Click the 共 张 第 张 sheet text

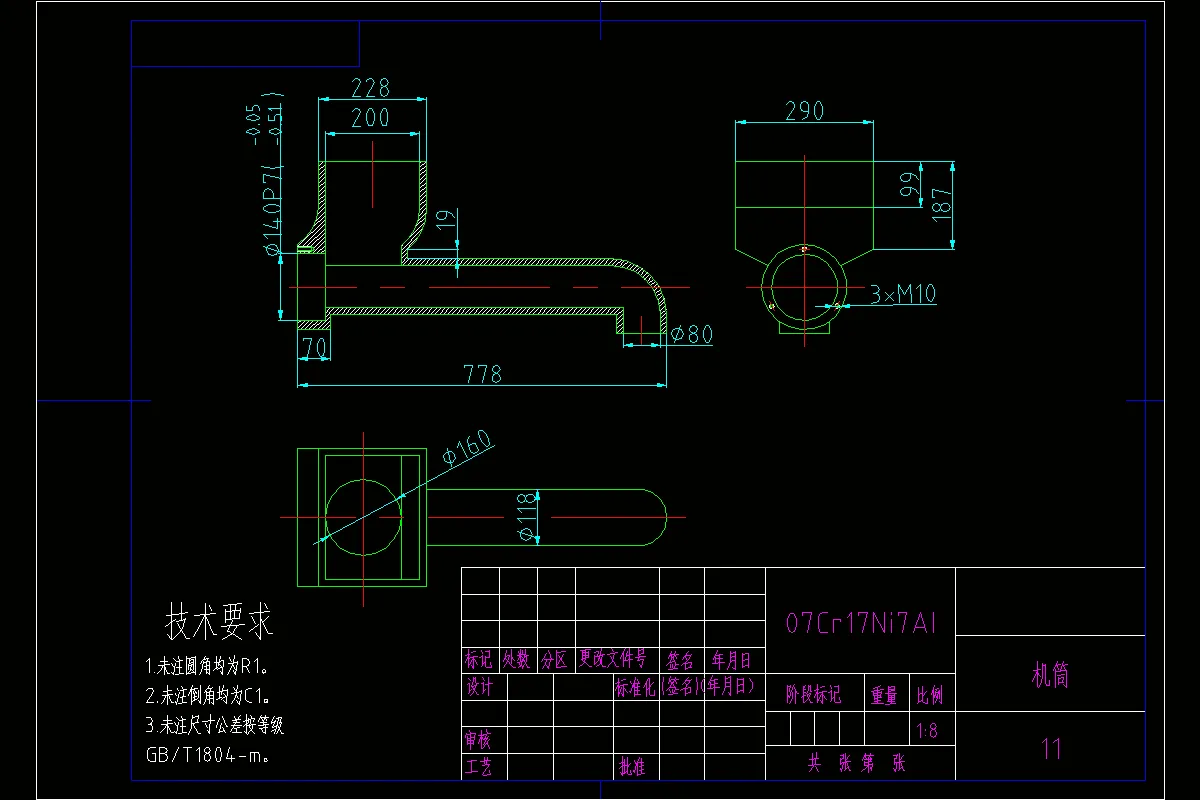(859, 764)
